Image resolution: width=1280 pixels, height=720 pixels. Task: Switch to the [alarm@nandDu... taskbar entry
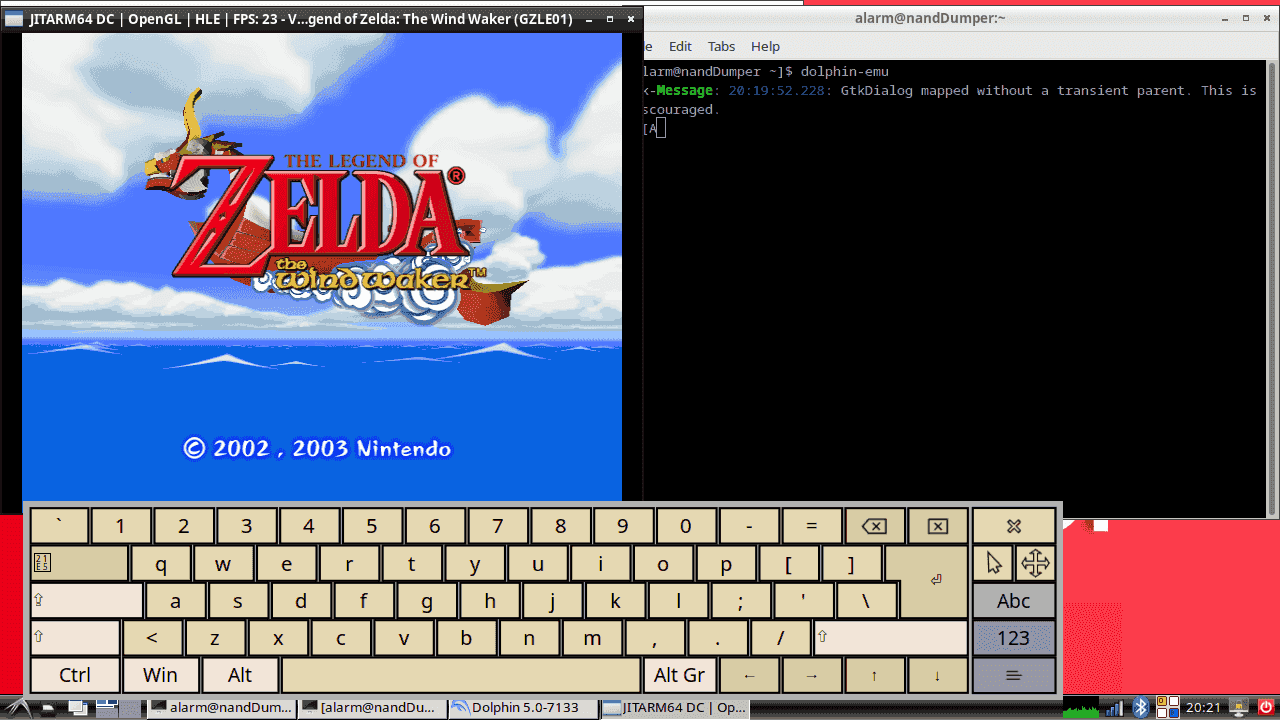tap(372, 708)
